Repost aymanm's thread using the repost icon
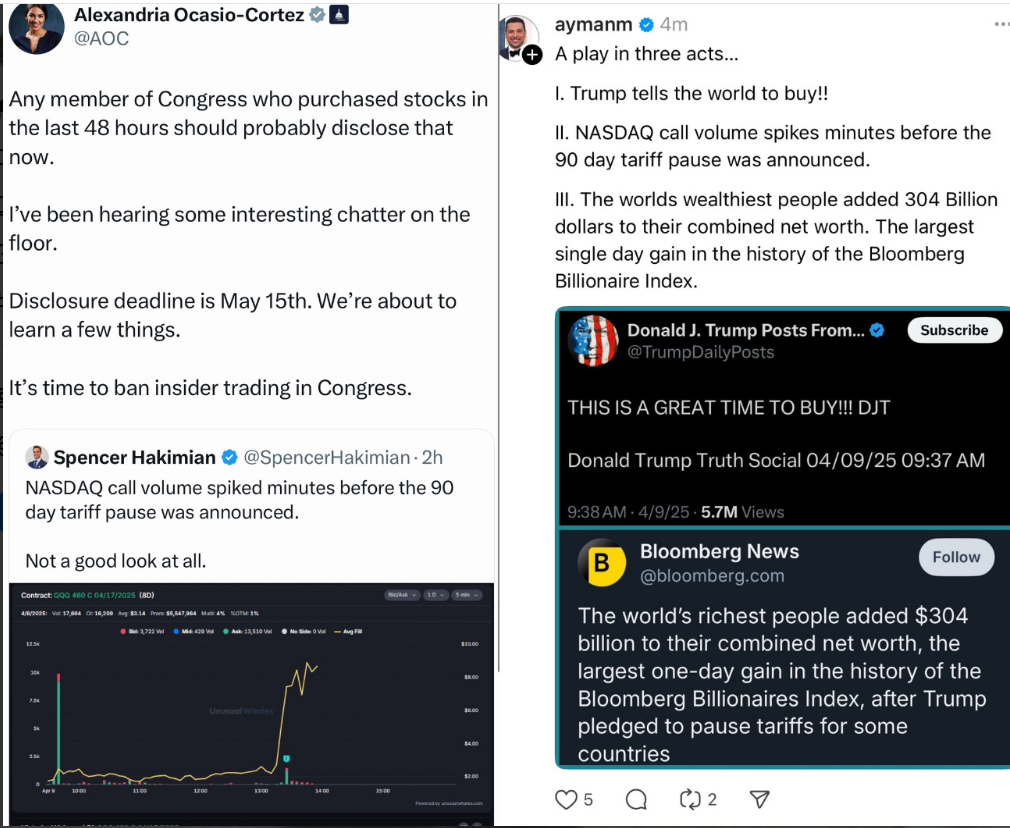The image size is (1010, 828). (x=689, y=799)
